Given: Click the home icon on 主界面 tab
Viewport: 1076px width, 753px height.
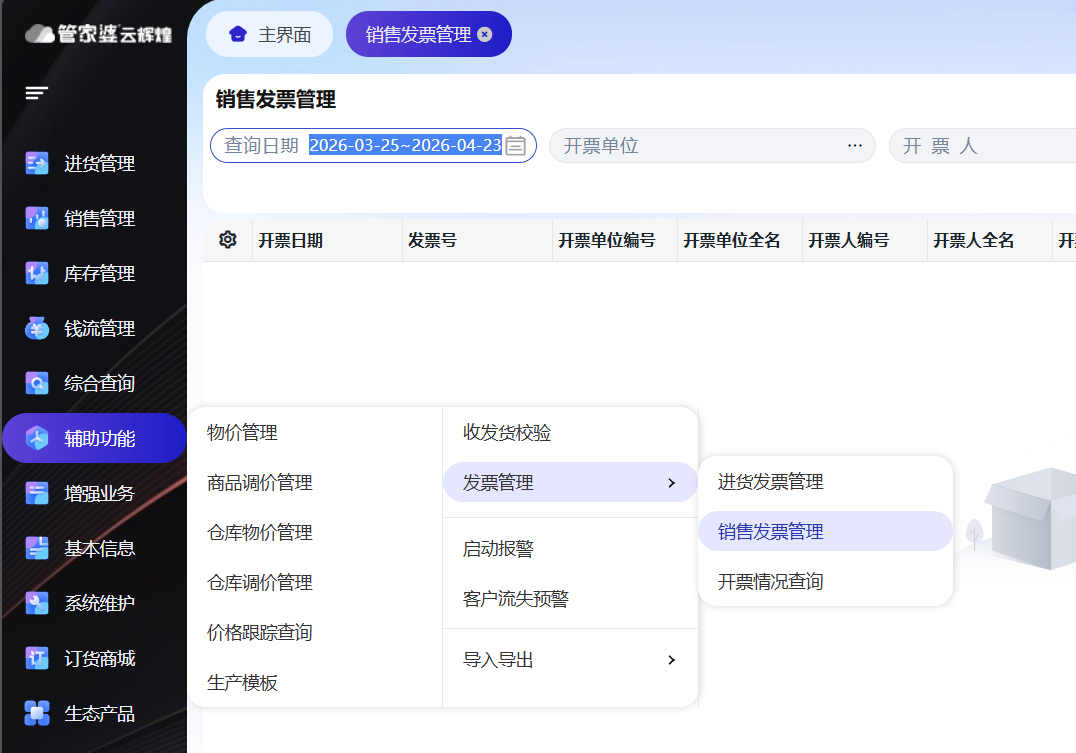Looking at the screenshot, I should pos(237,34).
